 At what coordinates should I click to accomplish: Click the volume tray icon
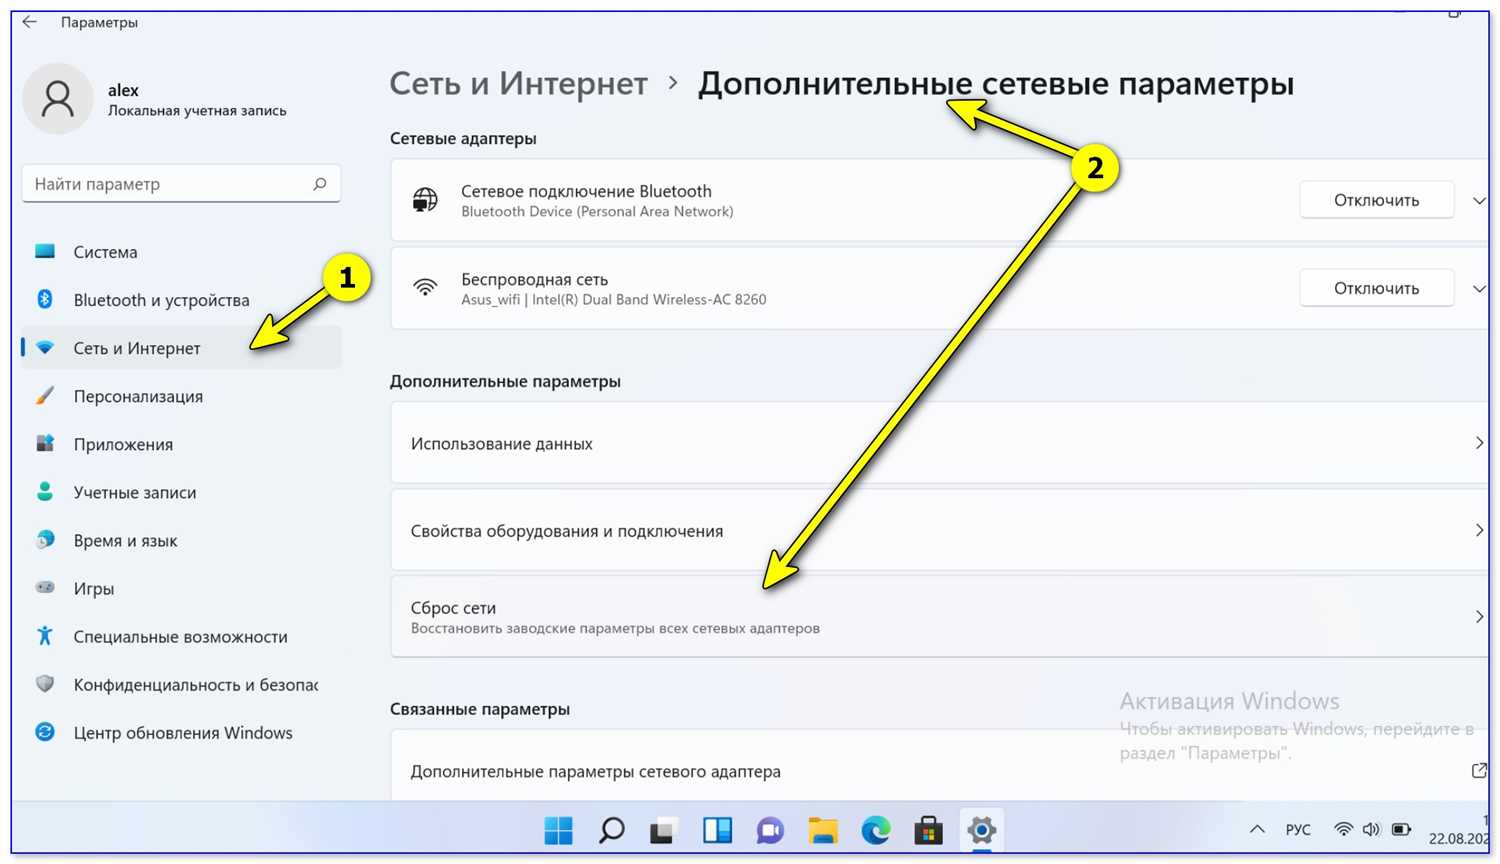pyautogui.click(x=1372, y=829)
